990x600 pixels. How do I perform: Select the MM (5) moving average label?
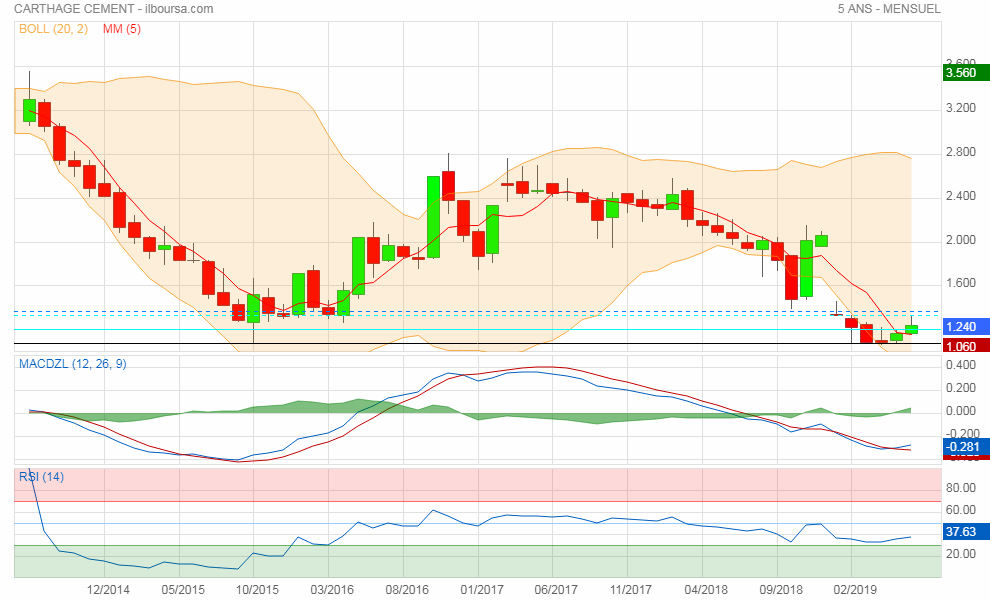pyautogui.click(x=122, y=29)
